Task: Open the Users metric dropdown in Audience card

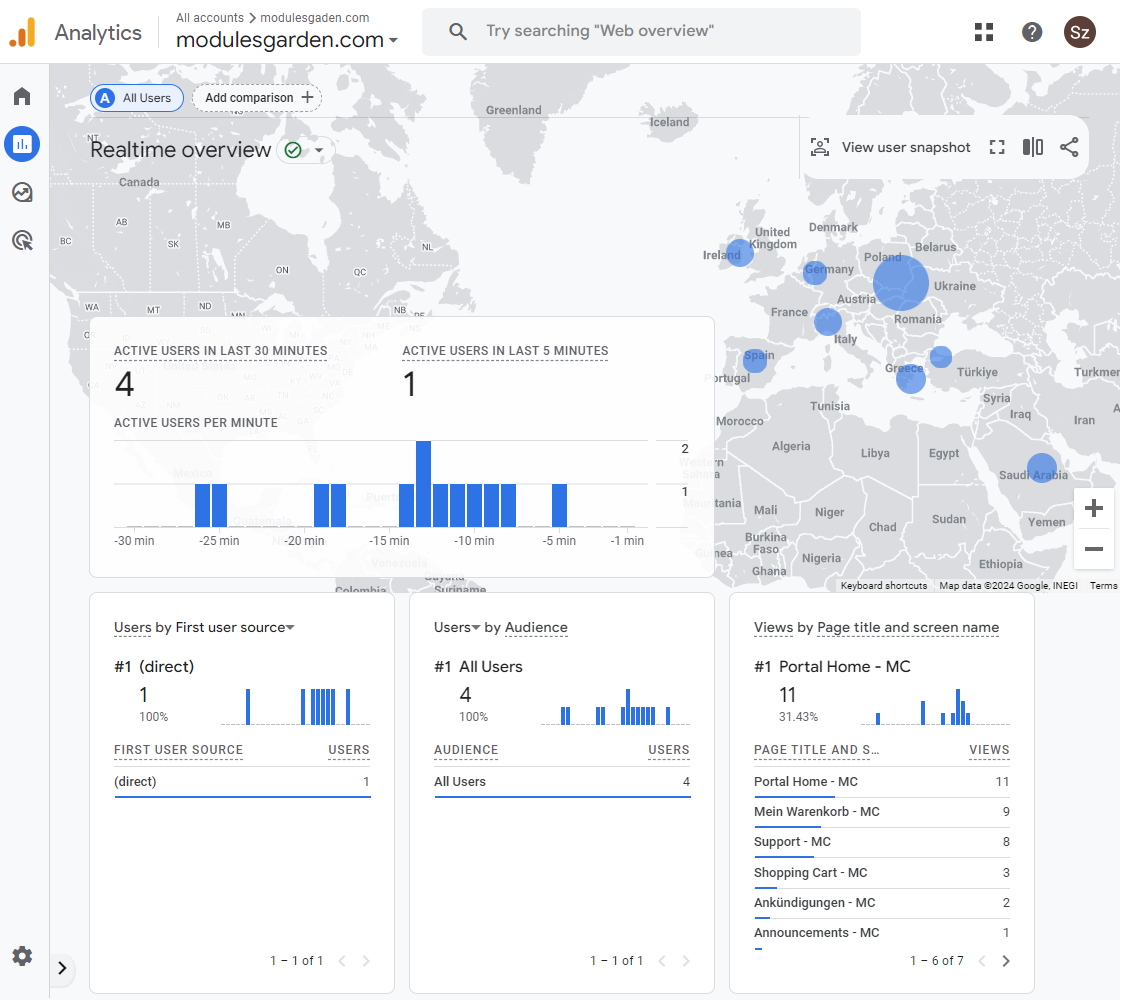Action: coord(457,628)
